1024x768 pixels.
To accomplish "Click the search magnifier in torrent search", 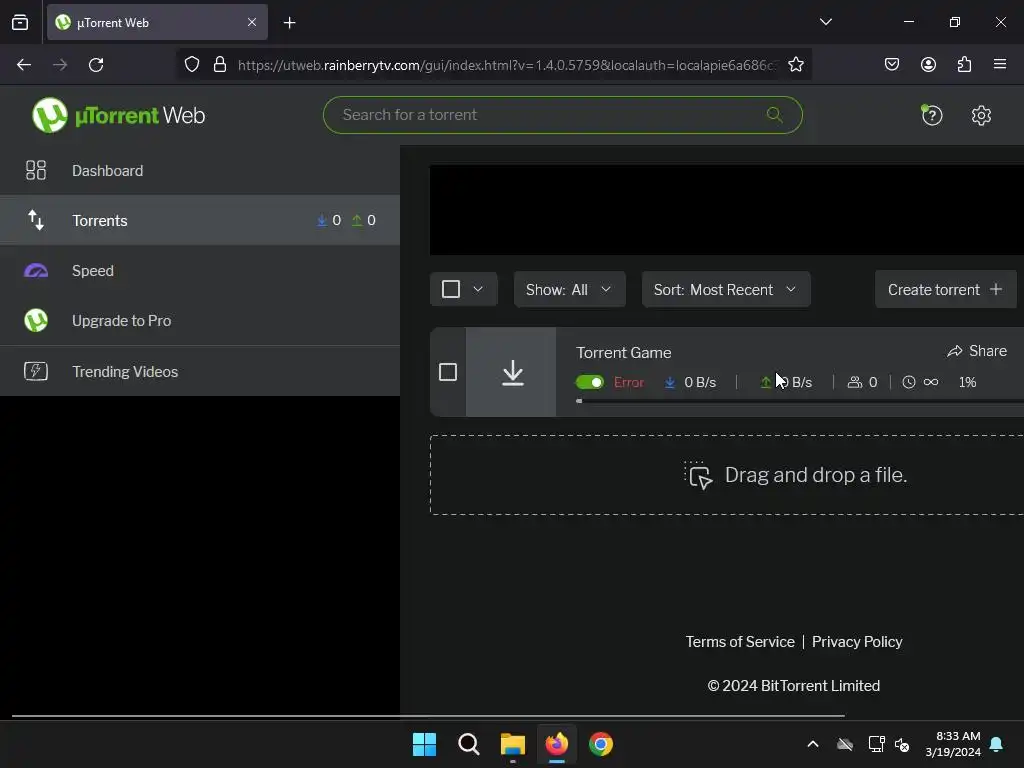I will click(775, 115).
